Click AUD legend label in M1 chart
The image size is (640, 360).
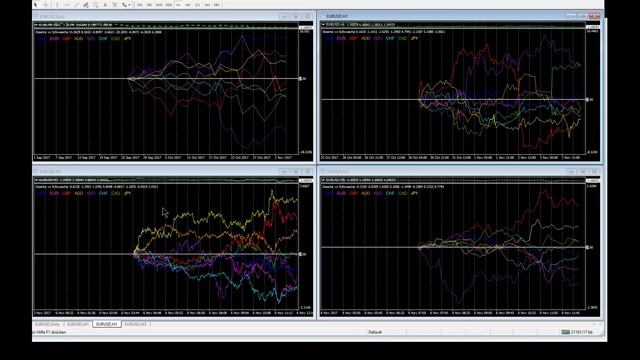tap(79, 193)
